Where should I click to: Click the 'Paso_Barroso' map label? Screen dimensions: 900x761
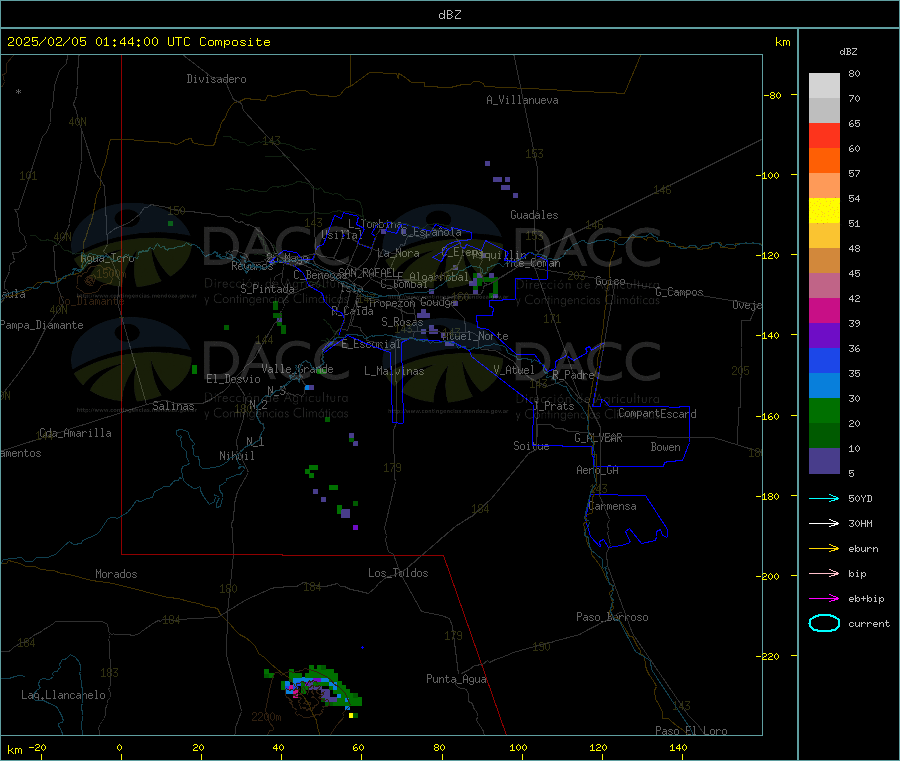(x=612, y=618)
